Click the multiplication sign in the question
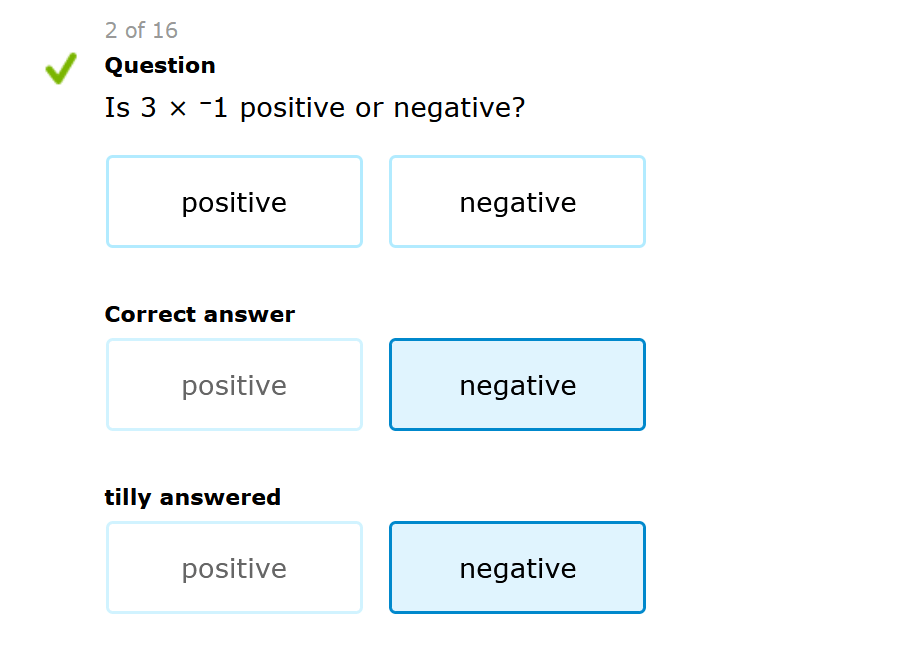Screen dimensions: 908x671 tap(178, 109)
